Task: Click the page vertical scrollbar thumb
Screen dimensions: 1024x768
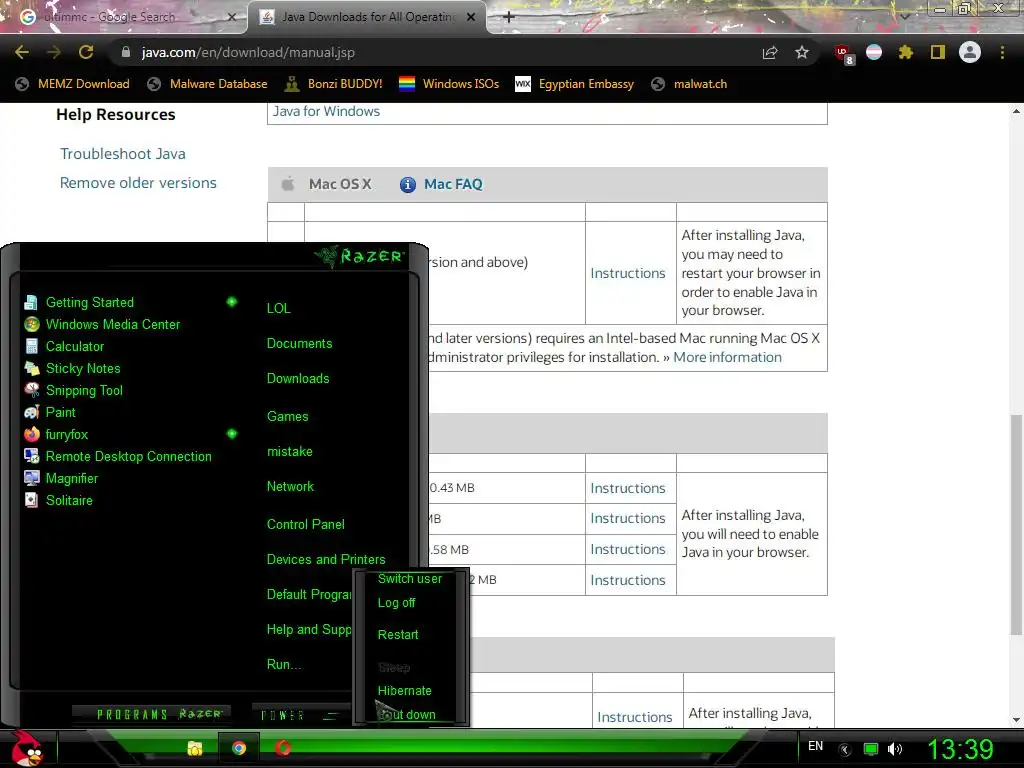Action: (x=1016, y=524)
